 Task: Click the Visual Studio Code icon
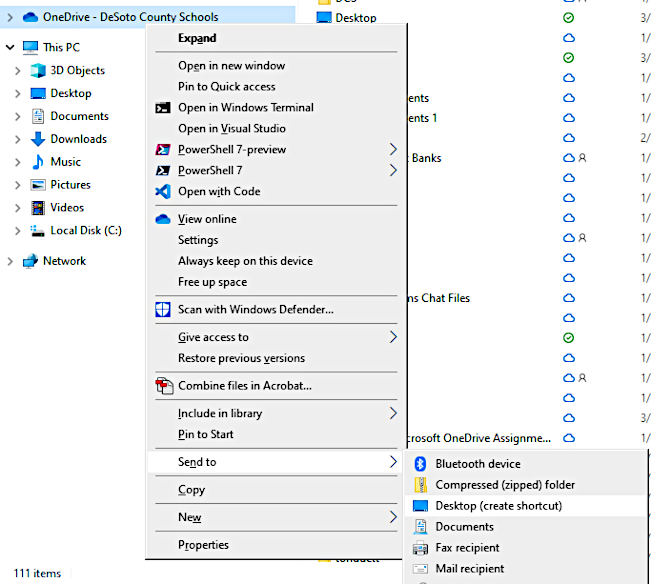(163, 191)
